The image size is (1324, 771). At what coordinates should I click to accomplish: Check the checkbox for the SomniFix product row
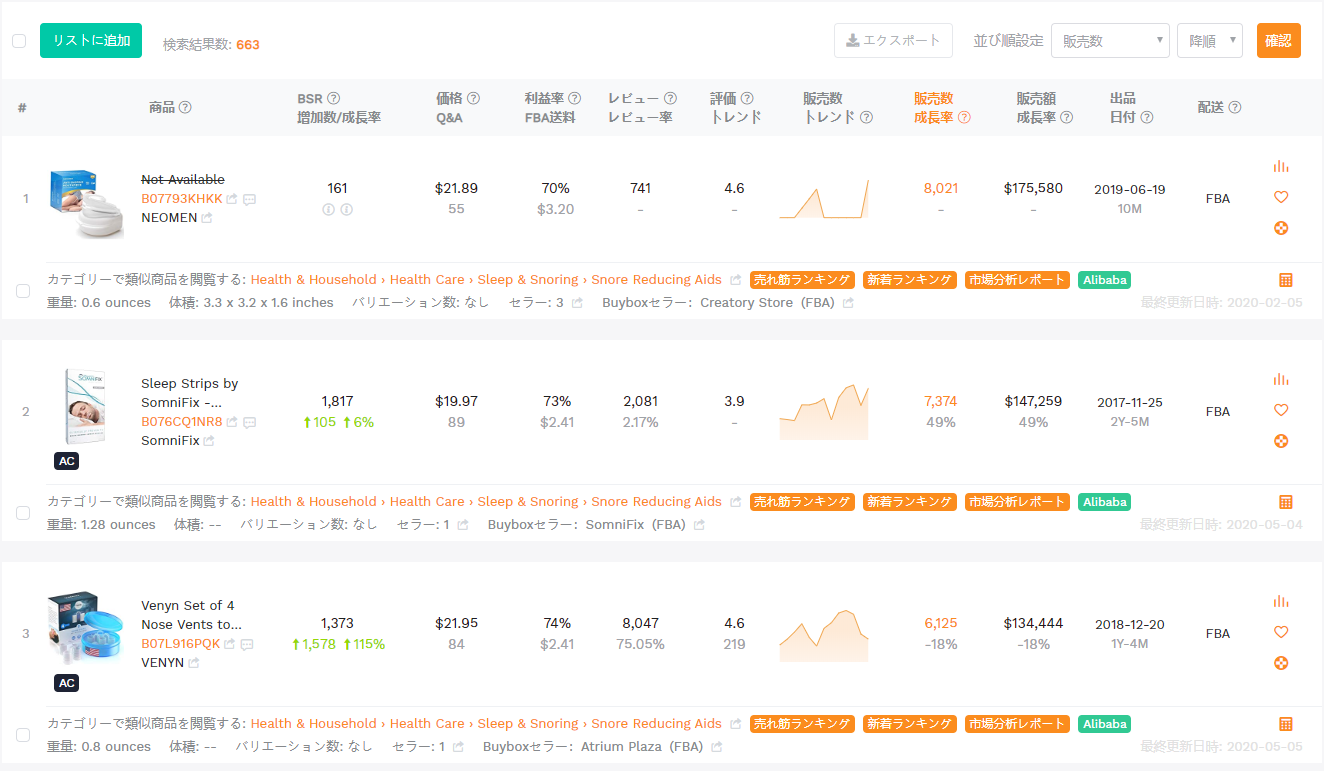pos(23,513)
